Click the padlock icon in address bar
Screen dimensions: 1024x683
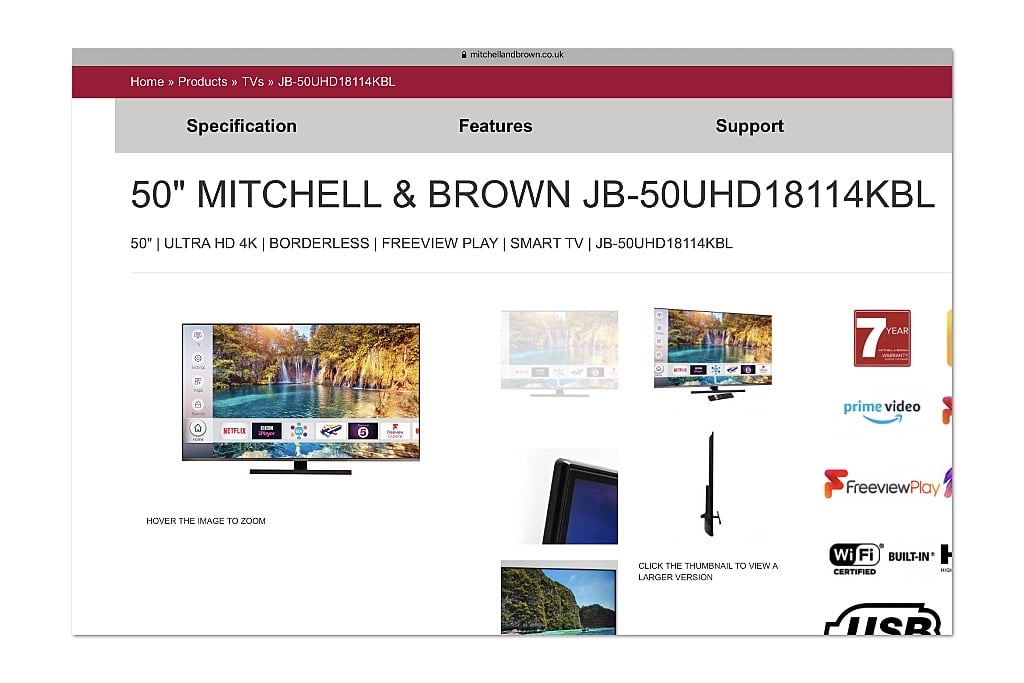point(464,55)
